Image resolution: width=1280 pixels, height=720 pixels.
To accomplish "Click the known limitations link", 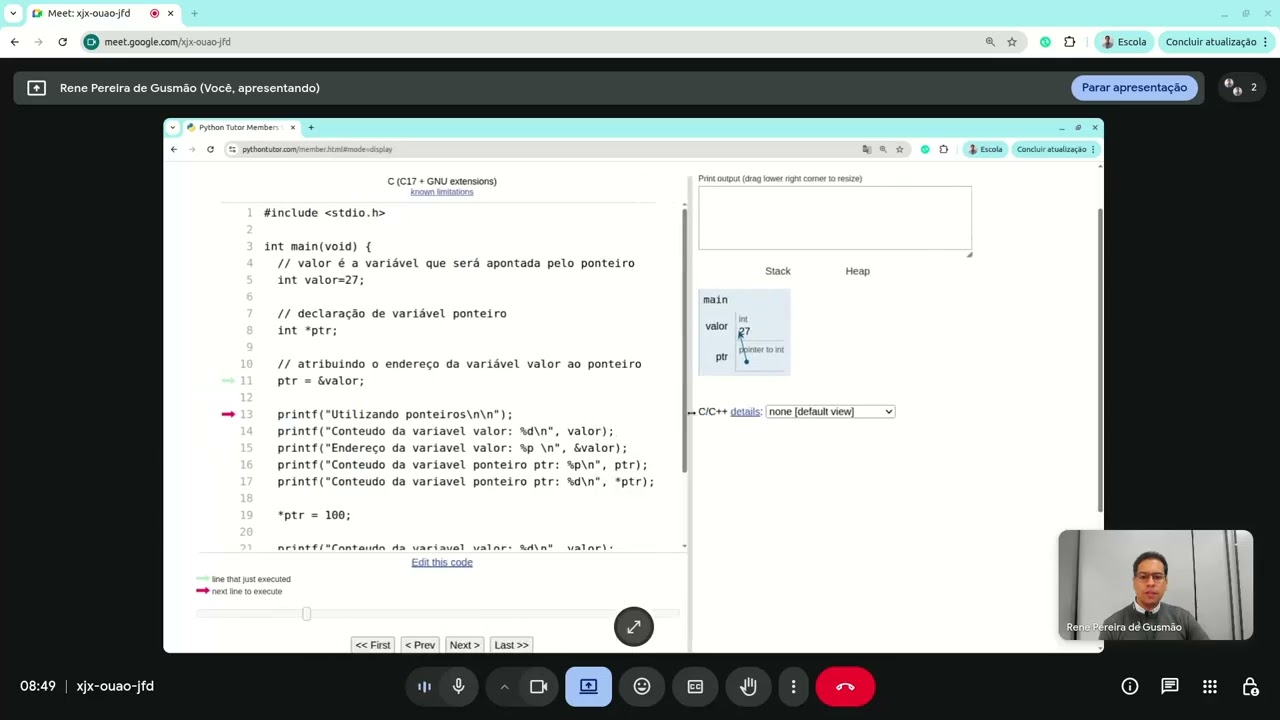I will coord(442,192).
